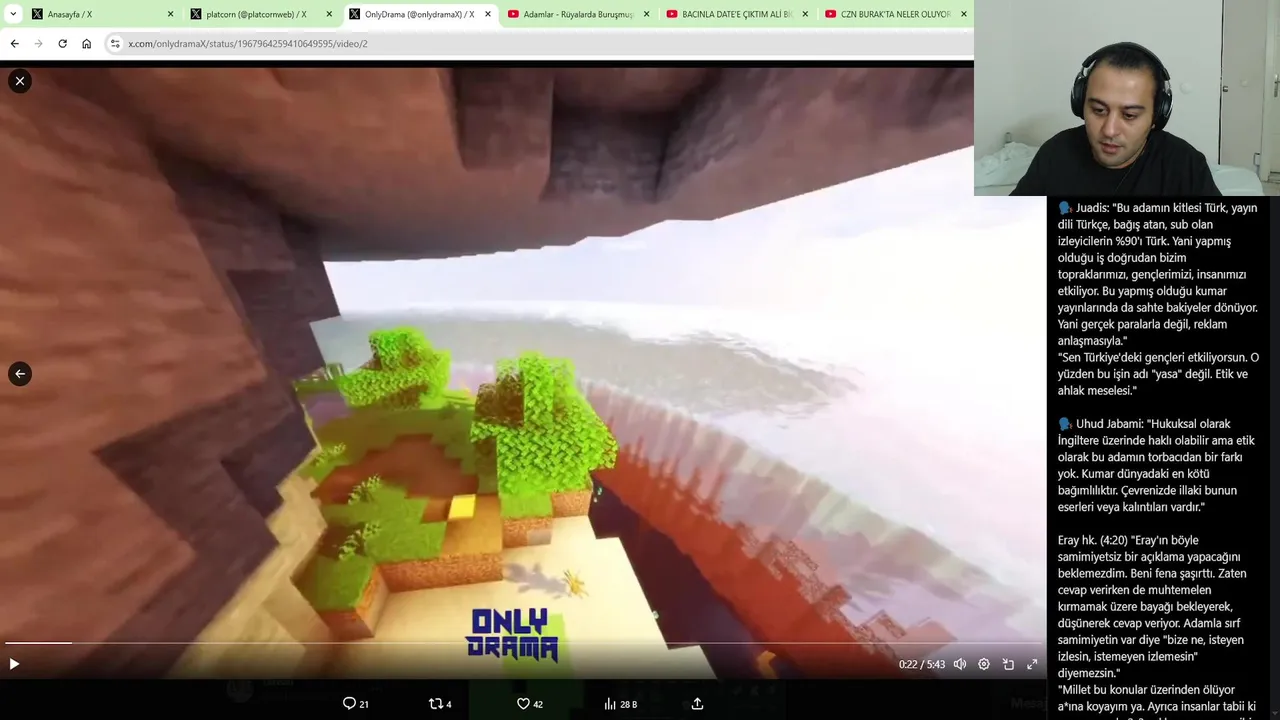Click the 0:22 / 5:43 time display

coord(921,664)
